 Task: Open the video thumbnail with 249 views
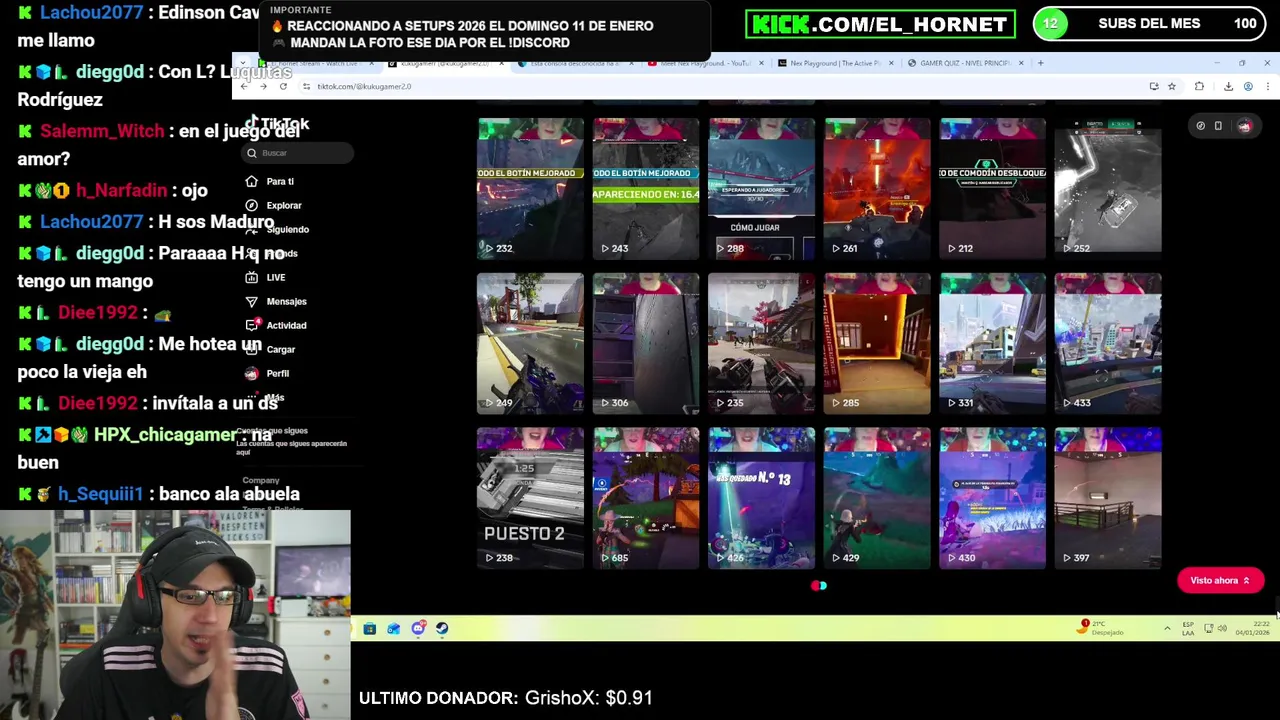[x=530, y=342]
